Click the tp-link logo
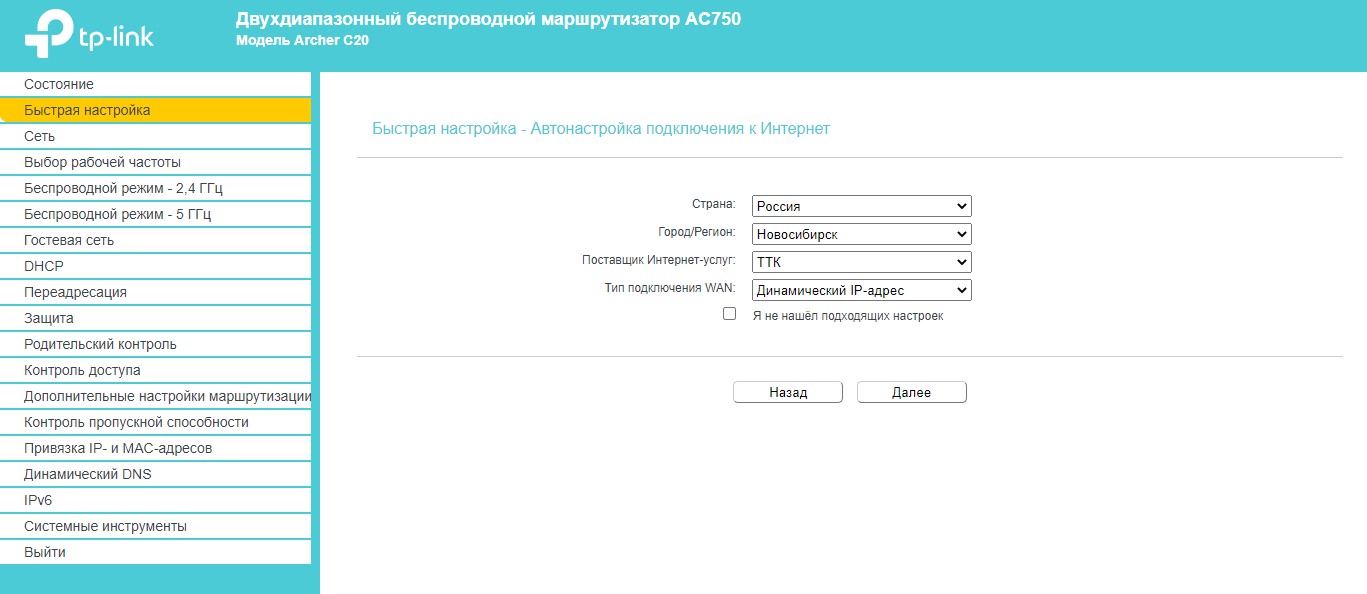1367x594 pixels. [x=90, y=35]
